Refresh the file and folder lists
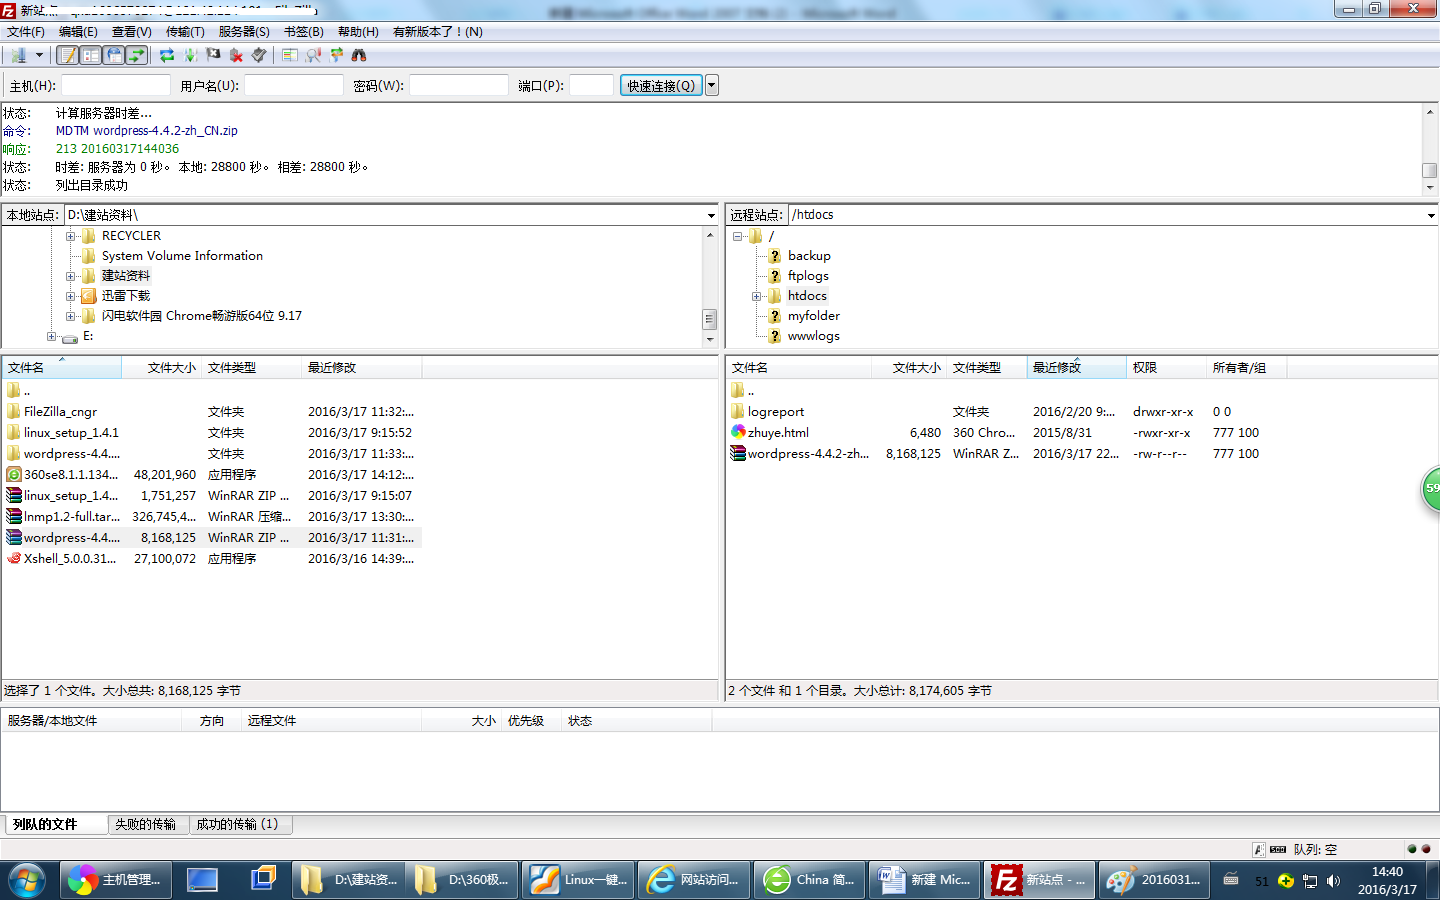The image size is (1440, 900). 167,55
